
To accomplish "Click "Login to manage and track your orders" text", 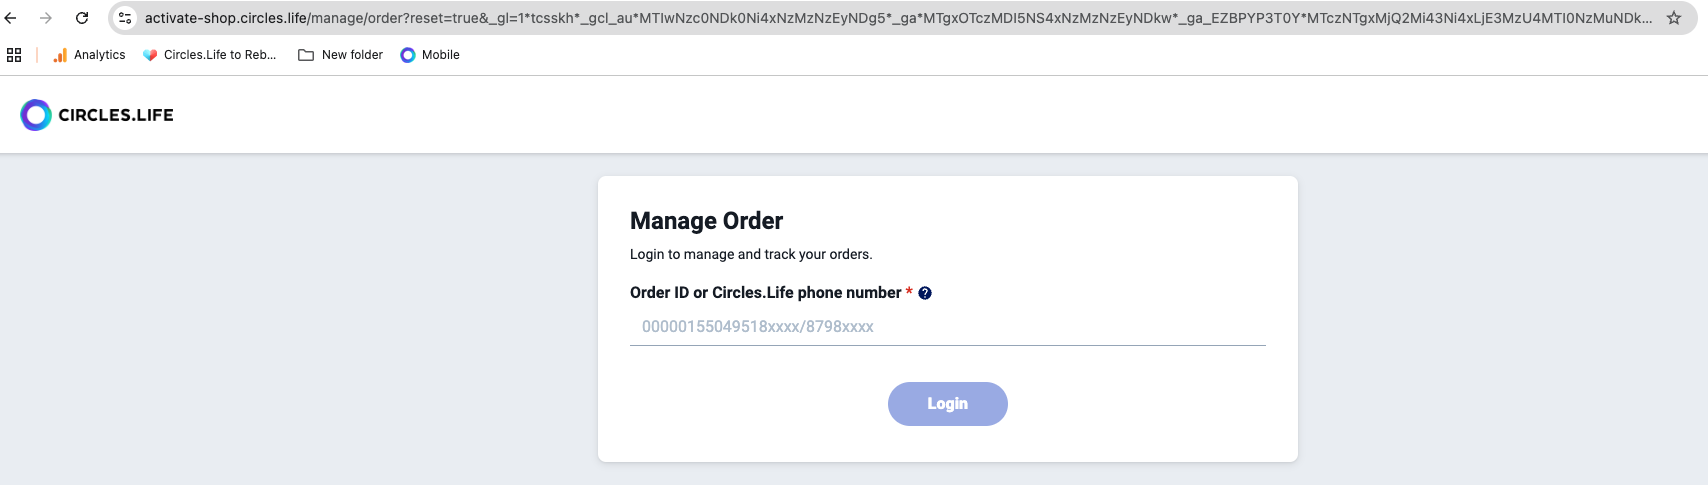I will tap(750, 254).
